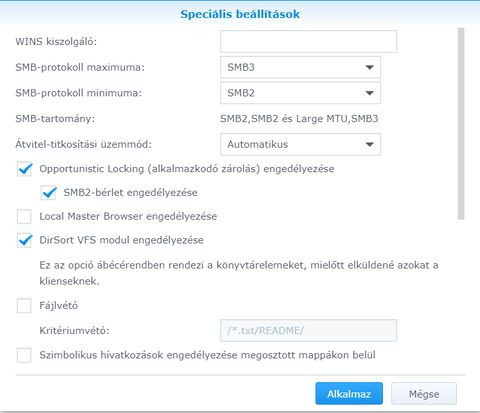Click the vertical scrollbar thumb
480x413 pixels.
tap(461, 124)
